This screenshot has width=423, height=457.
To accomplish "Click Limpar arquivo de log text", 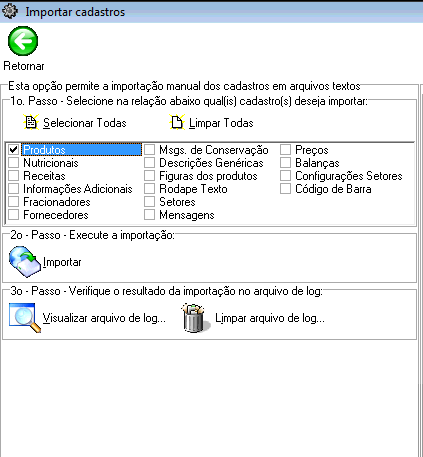I will tap(270, 318).
